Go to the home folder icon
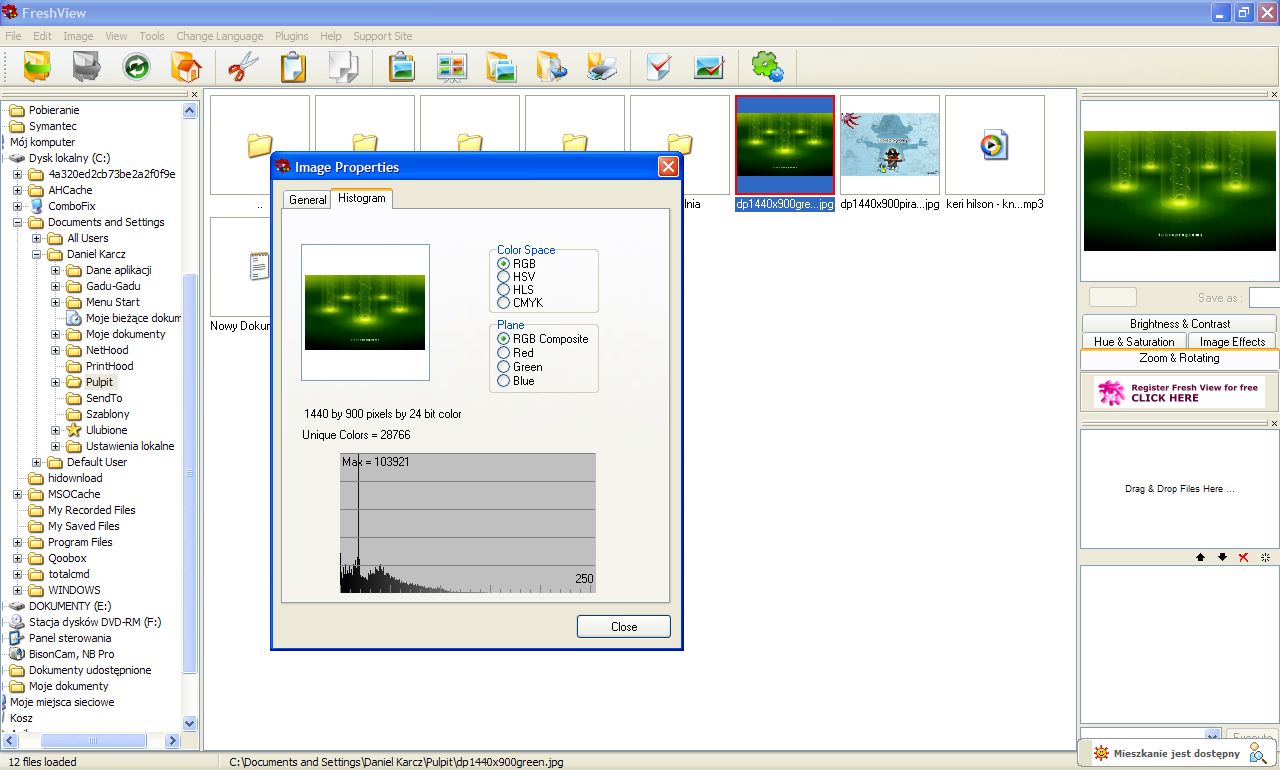This screenshot has width=1280, height=770. pos(185,67)
